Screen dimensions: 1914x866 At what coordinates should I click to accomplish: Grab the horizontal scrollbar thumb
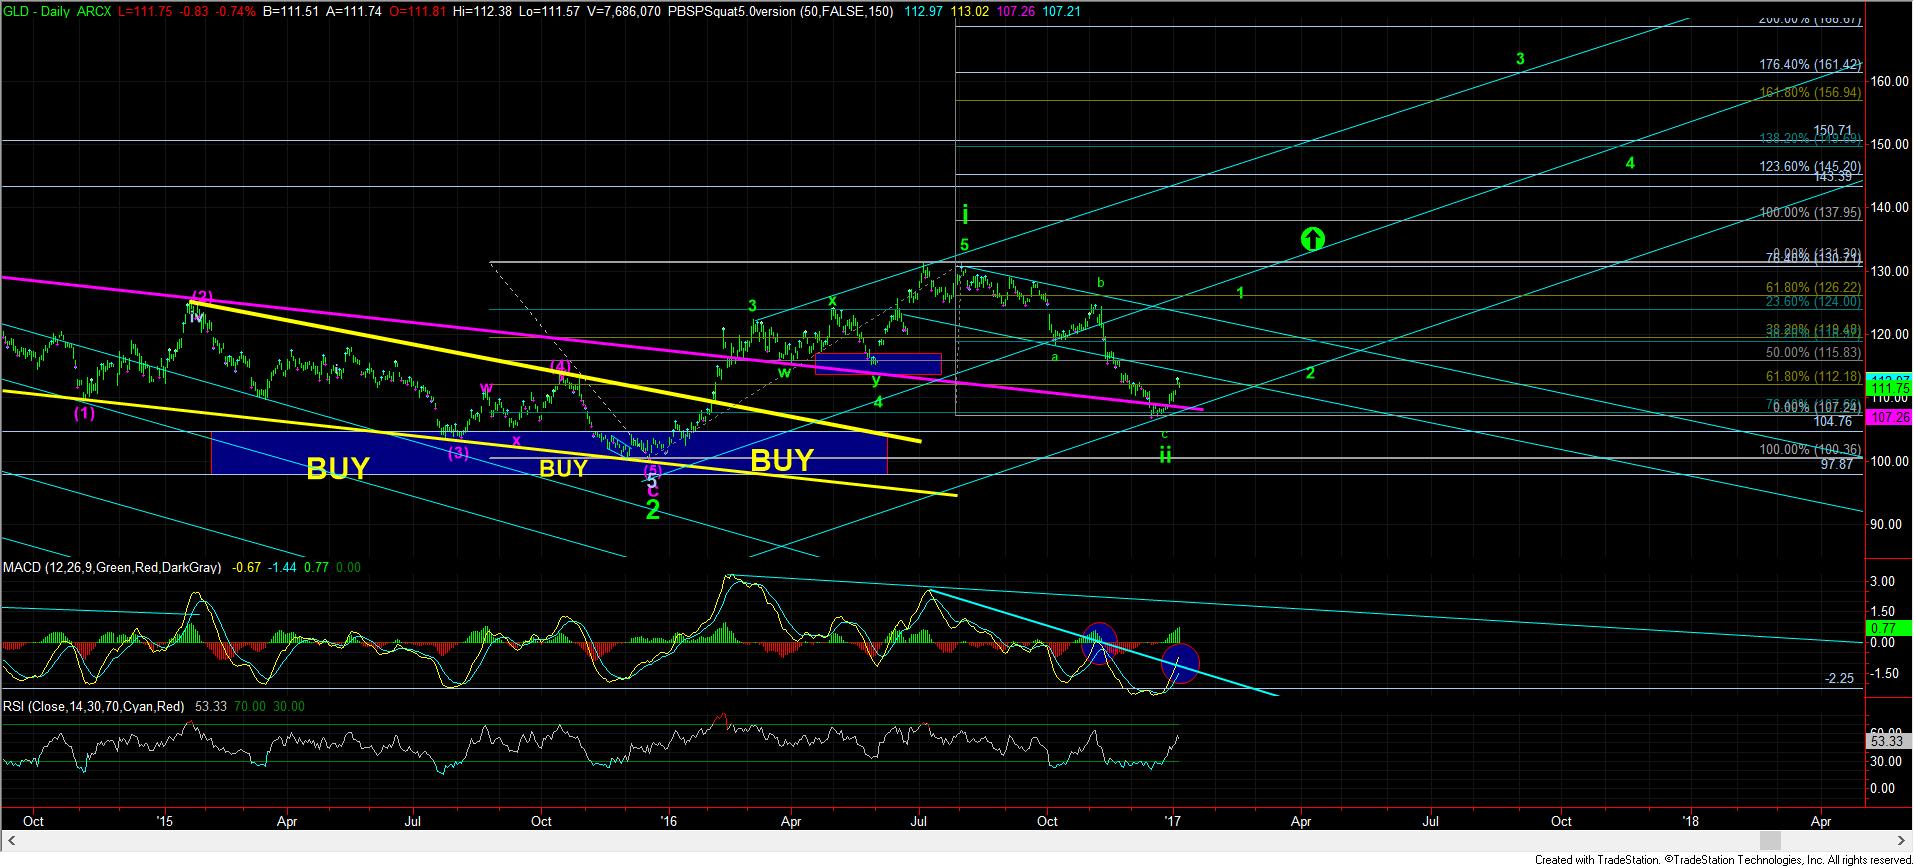(1770, 840)
